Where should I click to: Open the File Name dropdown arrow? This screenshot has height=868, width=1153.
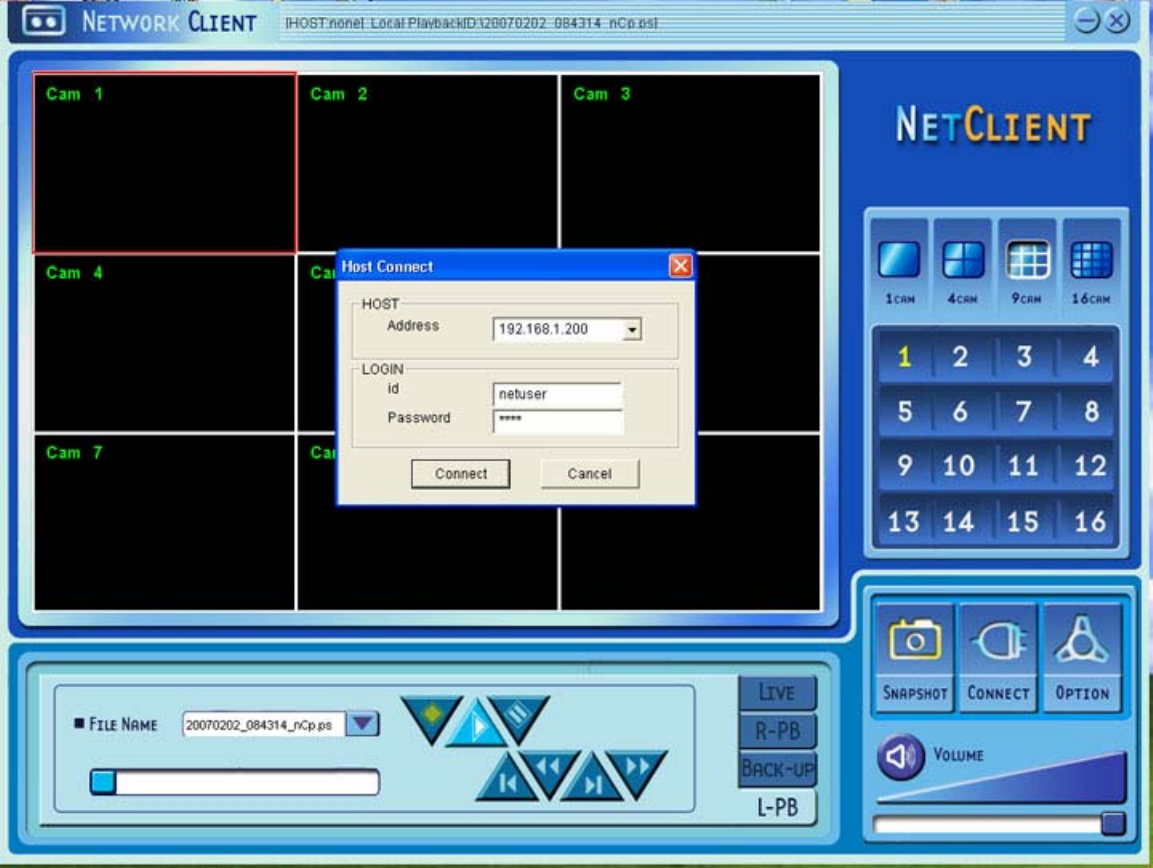coord(363,724)
